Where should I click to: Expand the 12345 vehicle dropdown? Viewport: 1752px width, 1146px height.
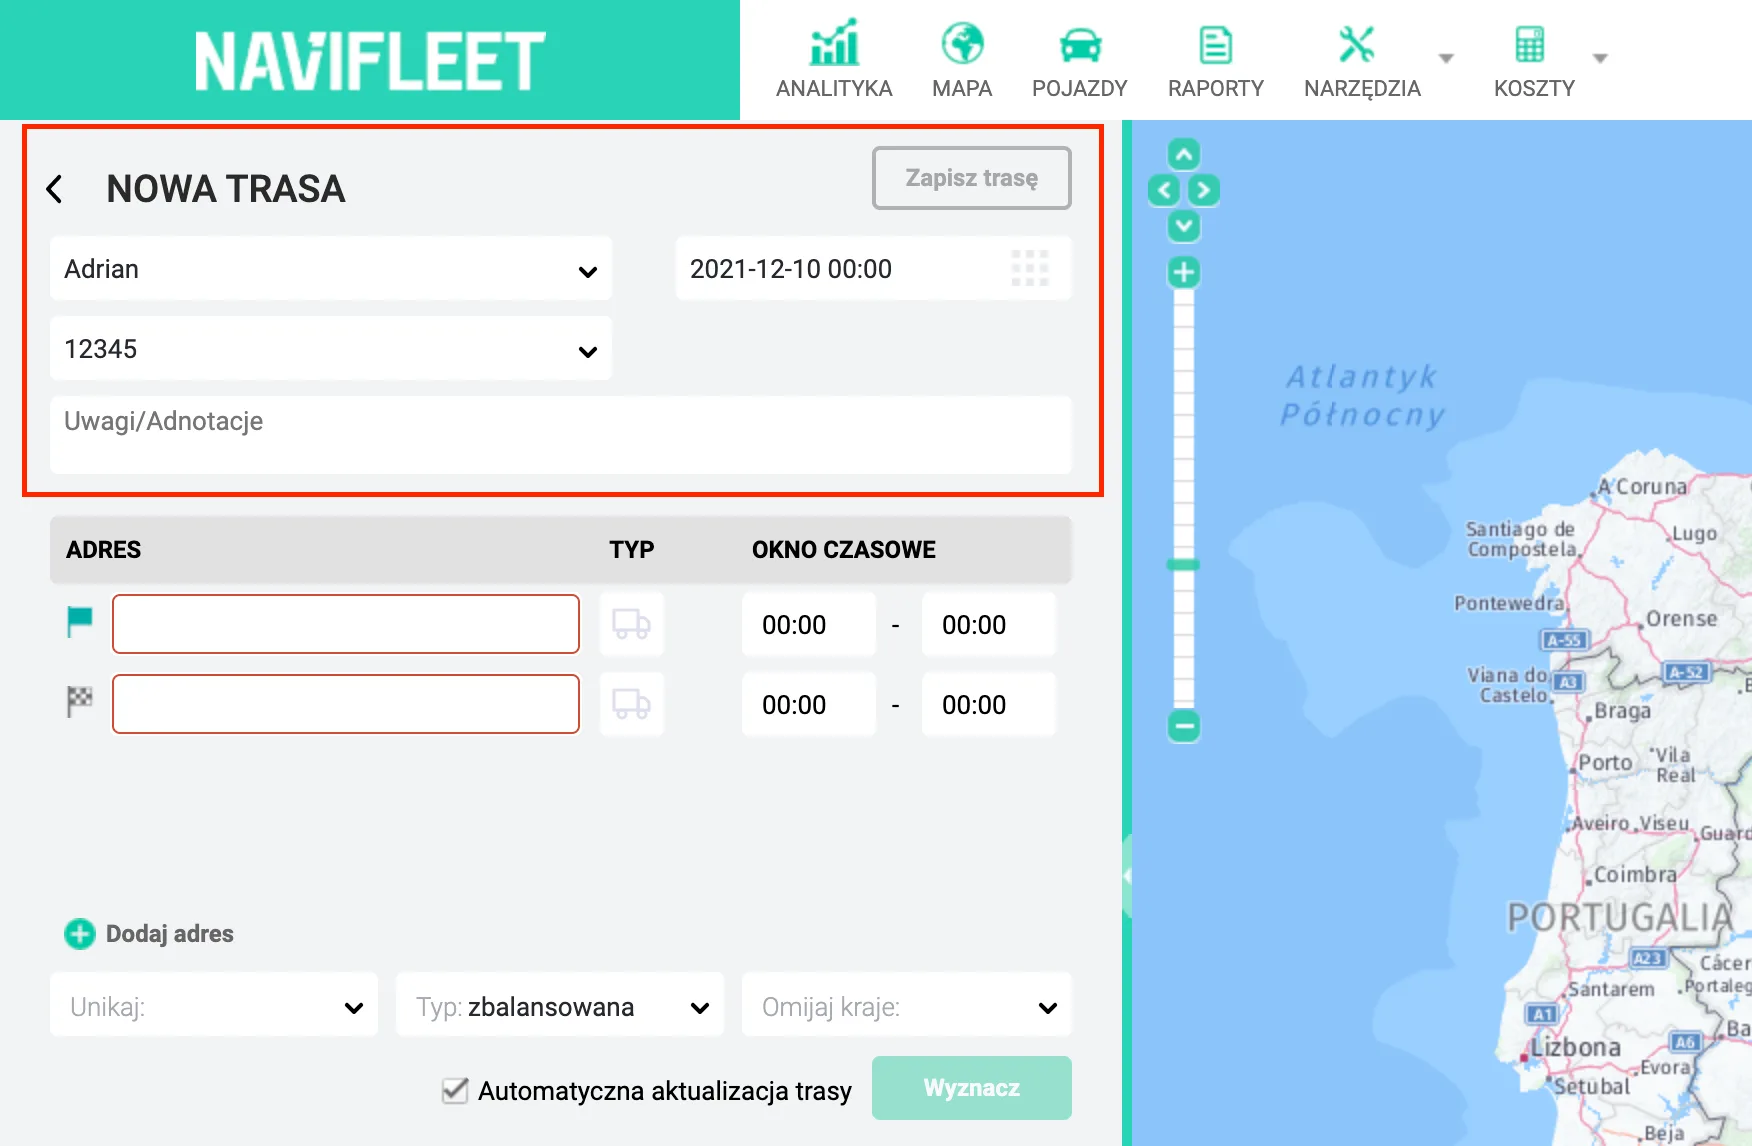click(331, 348)
